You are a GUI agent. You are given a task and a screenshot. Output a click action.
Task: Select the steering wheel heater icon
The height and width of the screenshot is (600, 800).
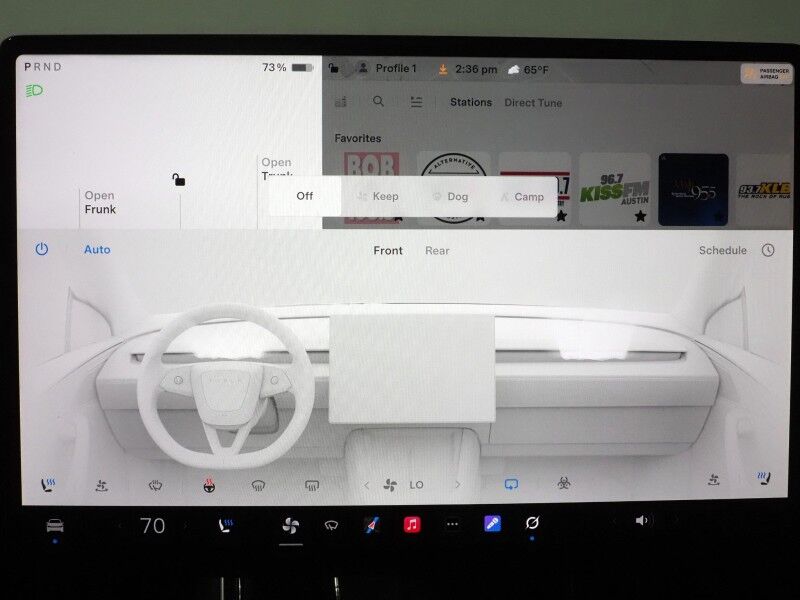click(x=207, y=484)
